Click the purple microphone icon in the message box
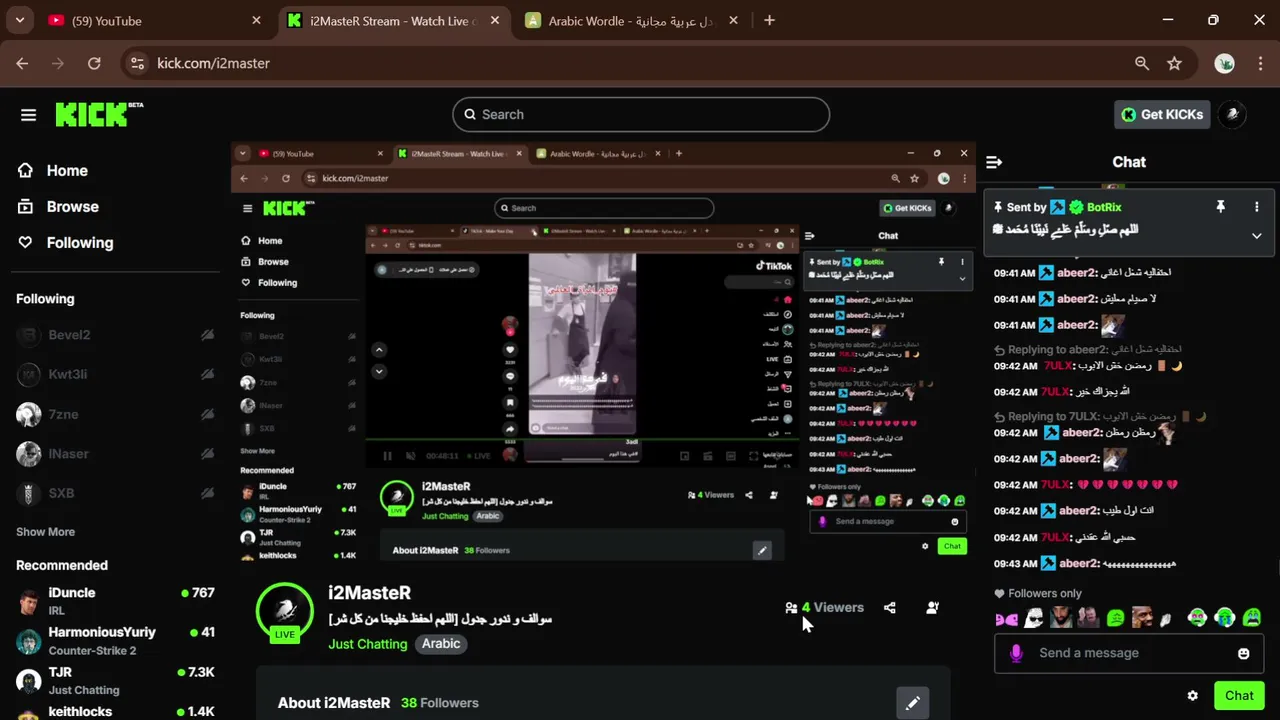 1016,653
